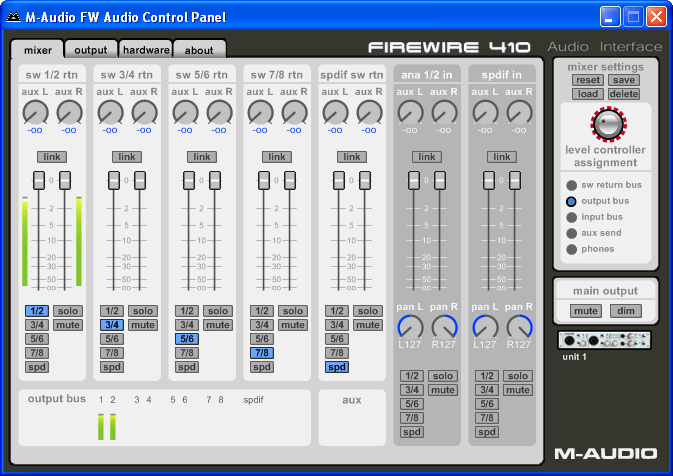Click the M-Audio logo icon in title bar
This screenshot has width=673, height=476.
pyautogui.click(x=13, y=17)
